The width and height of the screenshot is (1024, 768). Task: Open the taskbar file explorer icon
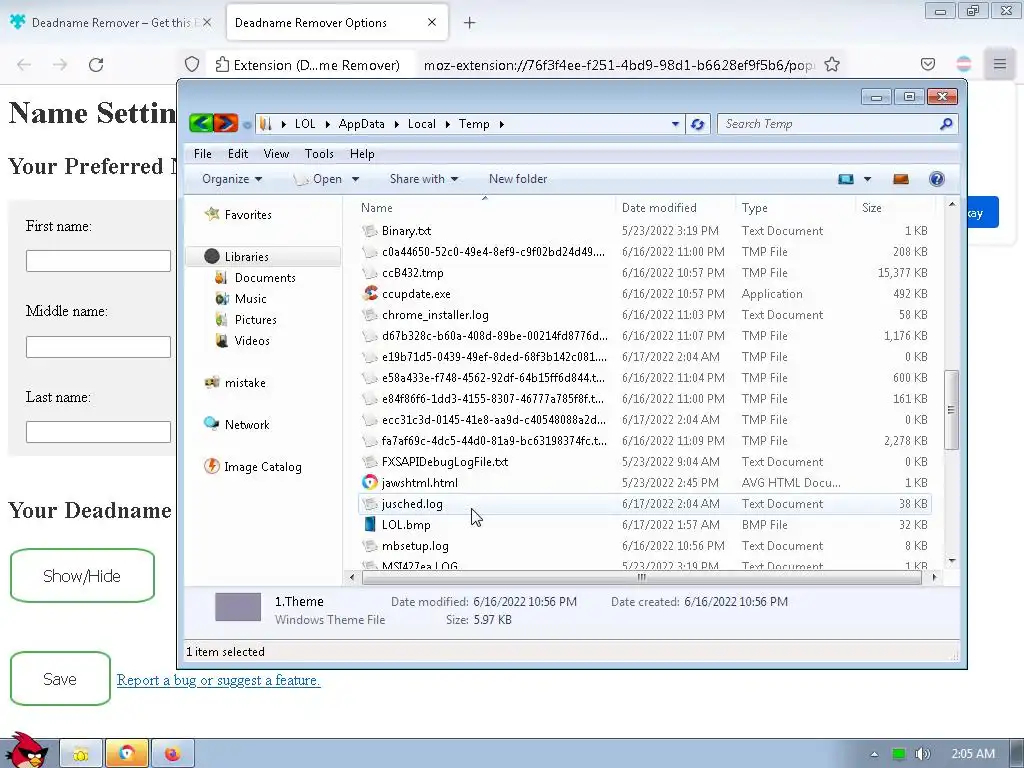pyautogui.click(x=81, y=754)
